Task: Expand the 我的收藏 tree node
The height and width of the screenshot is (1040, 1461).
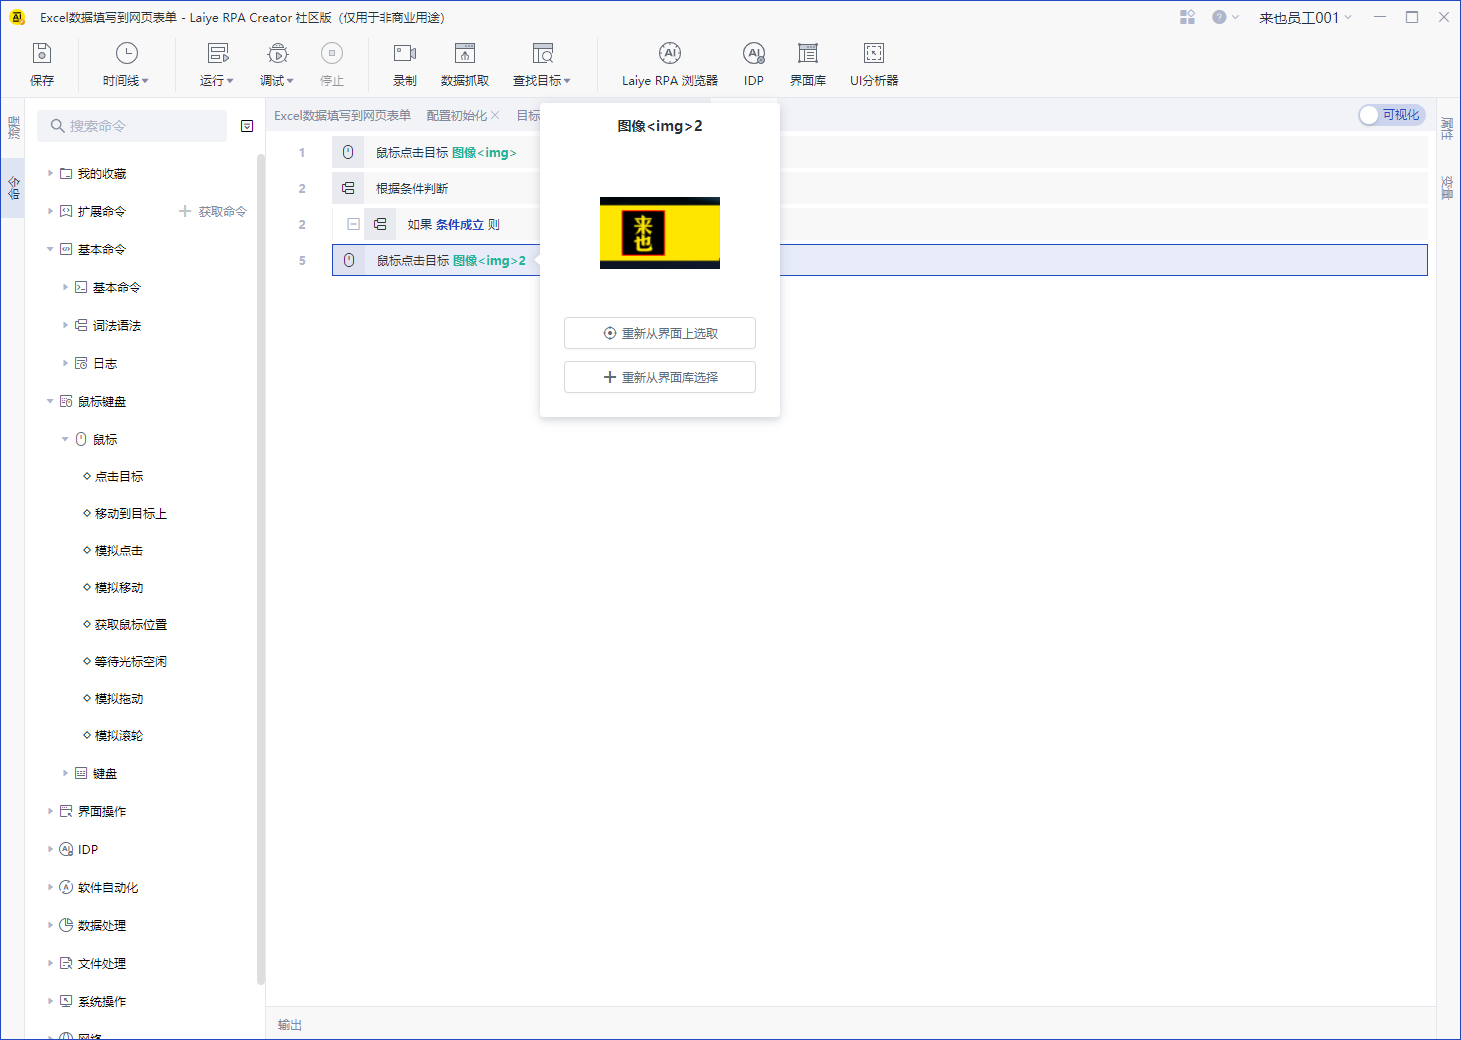Action: [50, 173]
